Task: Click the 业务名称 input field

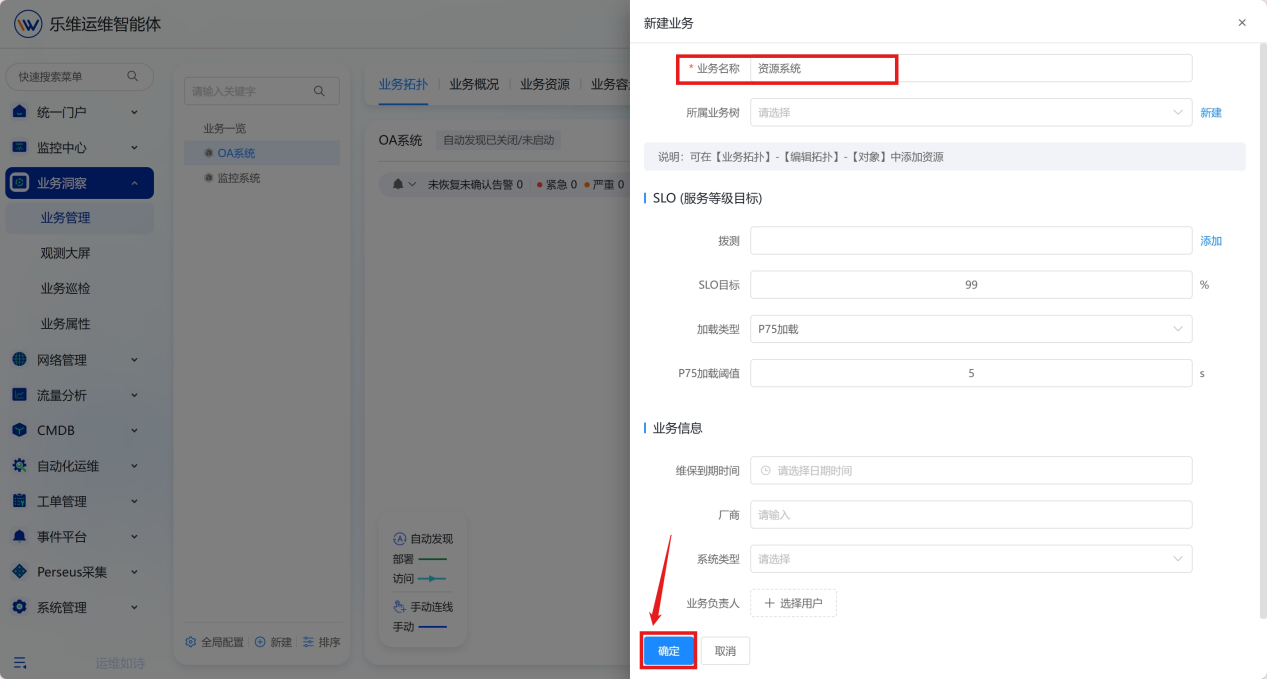Action: [x=971, y=68]
